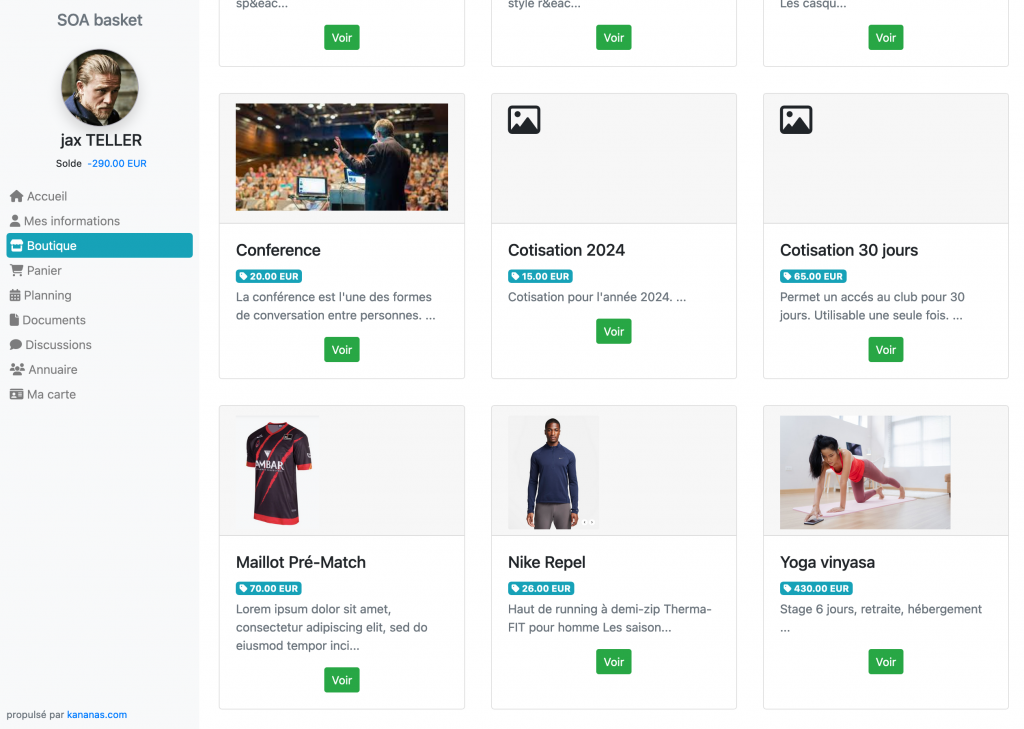The width and height of the screenshot is (1024, 729).
Task: Click the Haut de running description
Action: [609, 618]
